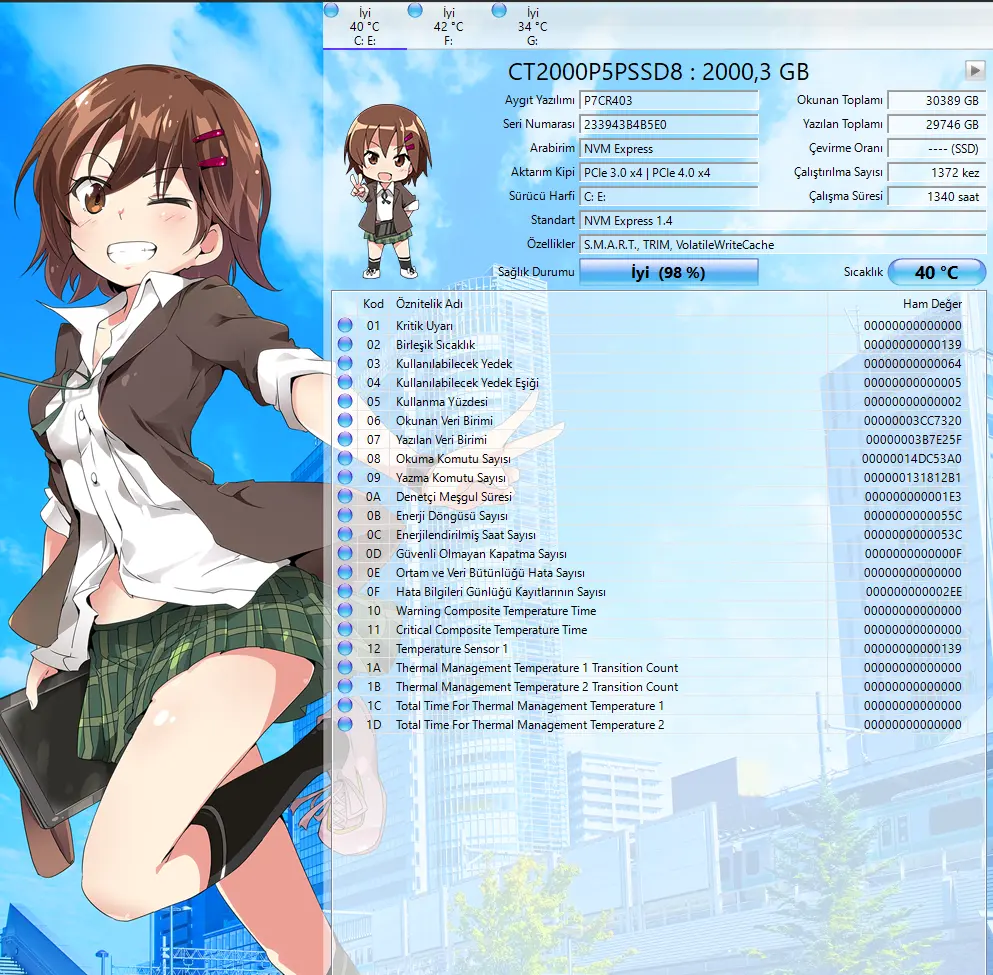Click status icon for Enerjilendirilmiş Saat Sayısı row
The width and height of the screenshot is (993, 975).
coord(345,534)
